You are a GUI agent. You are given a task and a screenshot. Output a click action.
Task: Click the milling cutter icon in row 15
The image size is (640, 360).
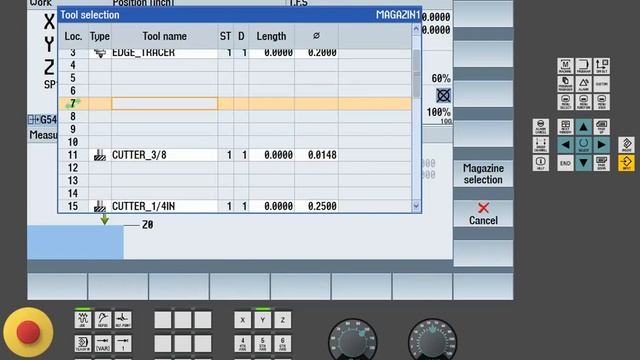pos(100,206)
